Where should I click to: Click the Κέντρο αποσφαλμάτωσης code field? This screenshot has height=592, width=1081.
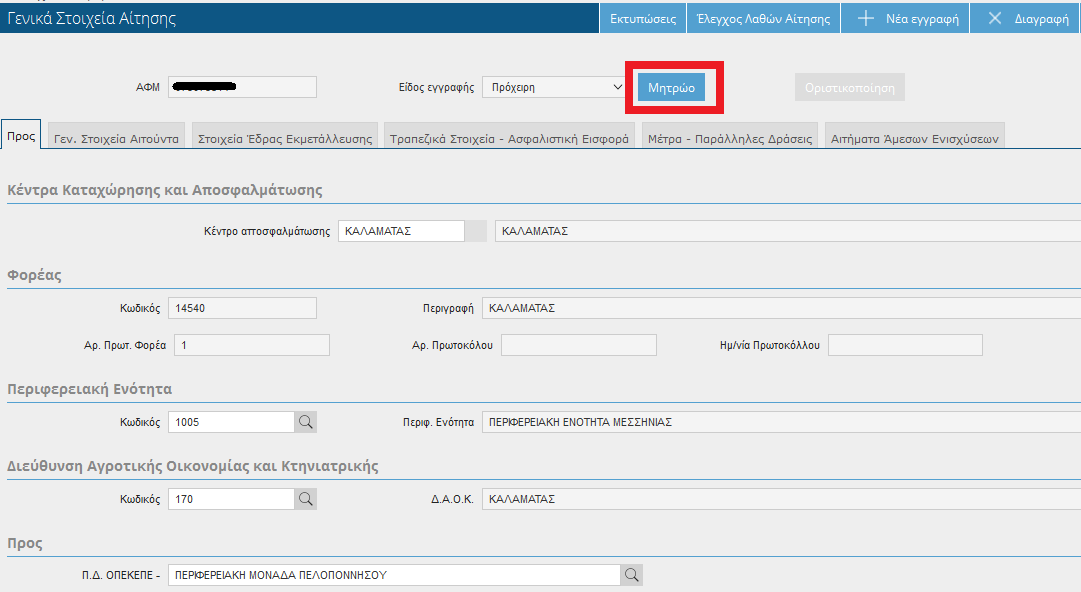click(x=401, y=231)
